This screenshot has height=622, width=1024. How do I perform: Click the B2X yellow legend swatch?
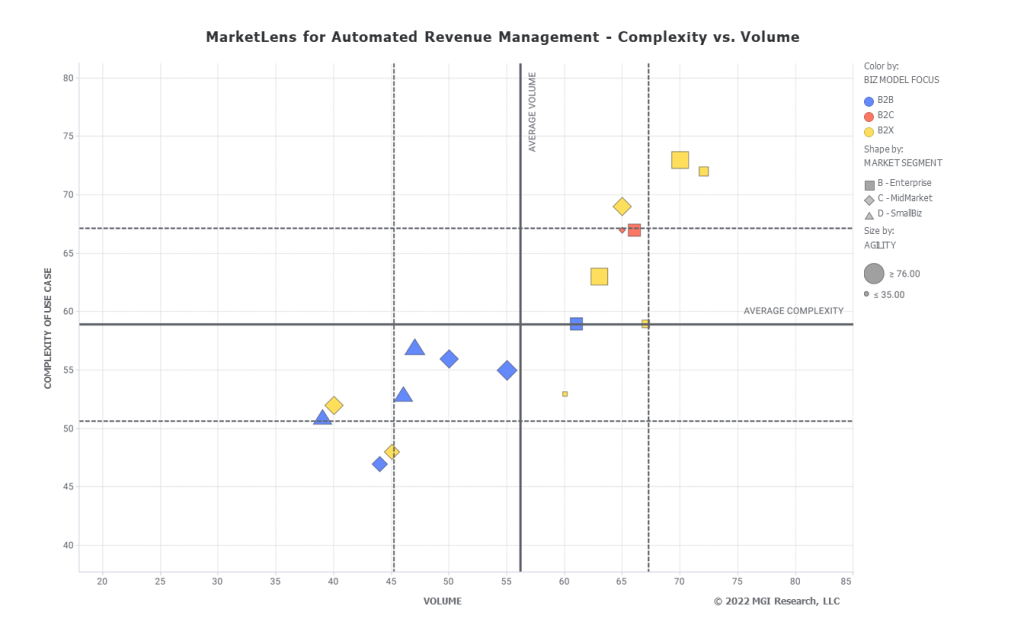869,131
